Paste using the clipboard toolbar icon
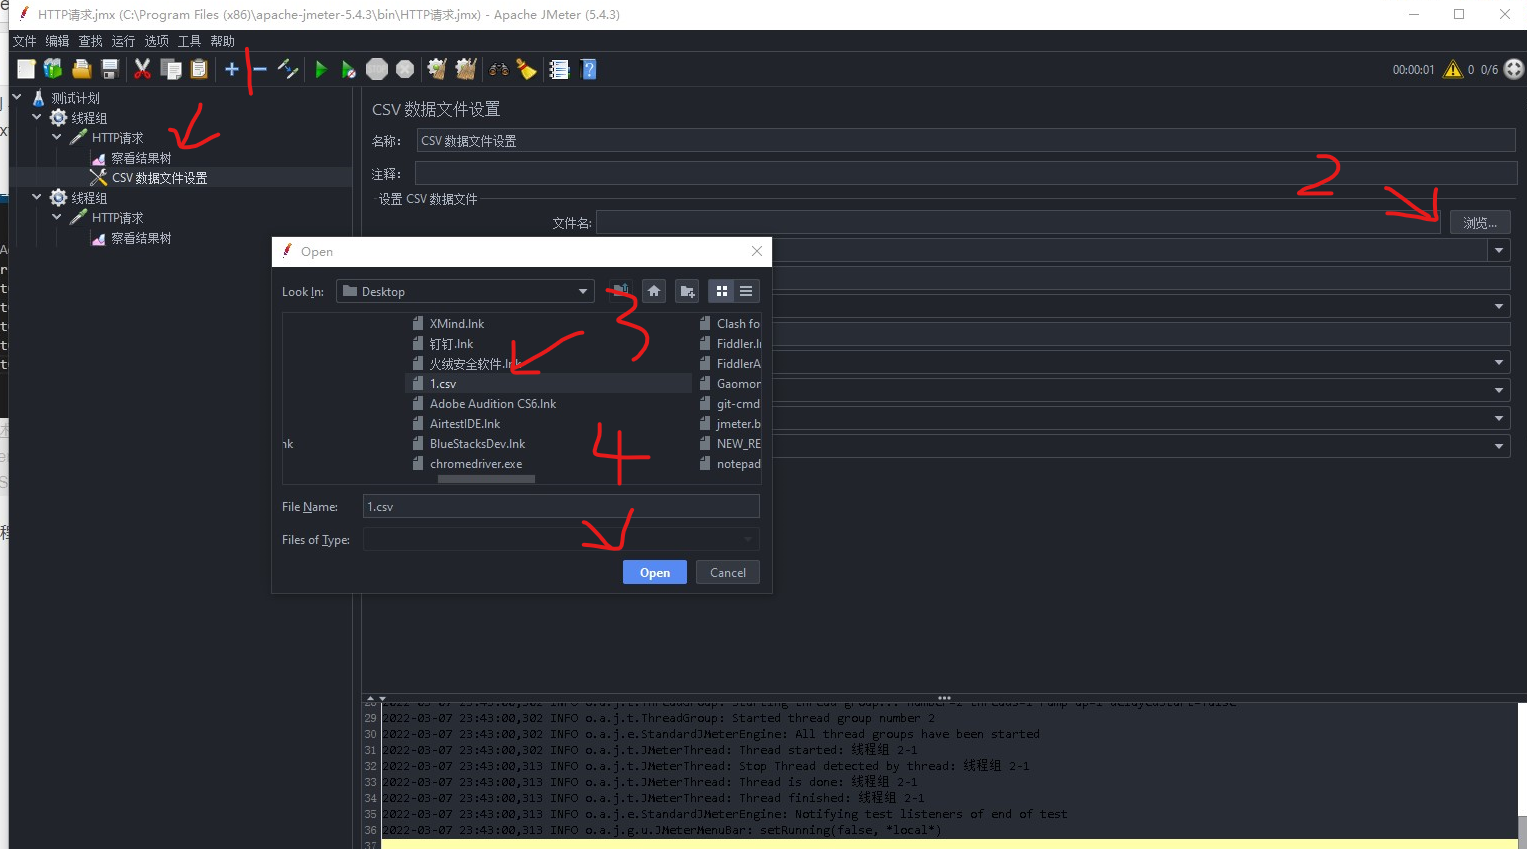This screenshot has height=849, width=1527. tap(199, 69)
